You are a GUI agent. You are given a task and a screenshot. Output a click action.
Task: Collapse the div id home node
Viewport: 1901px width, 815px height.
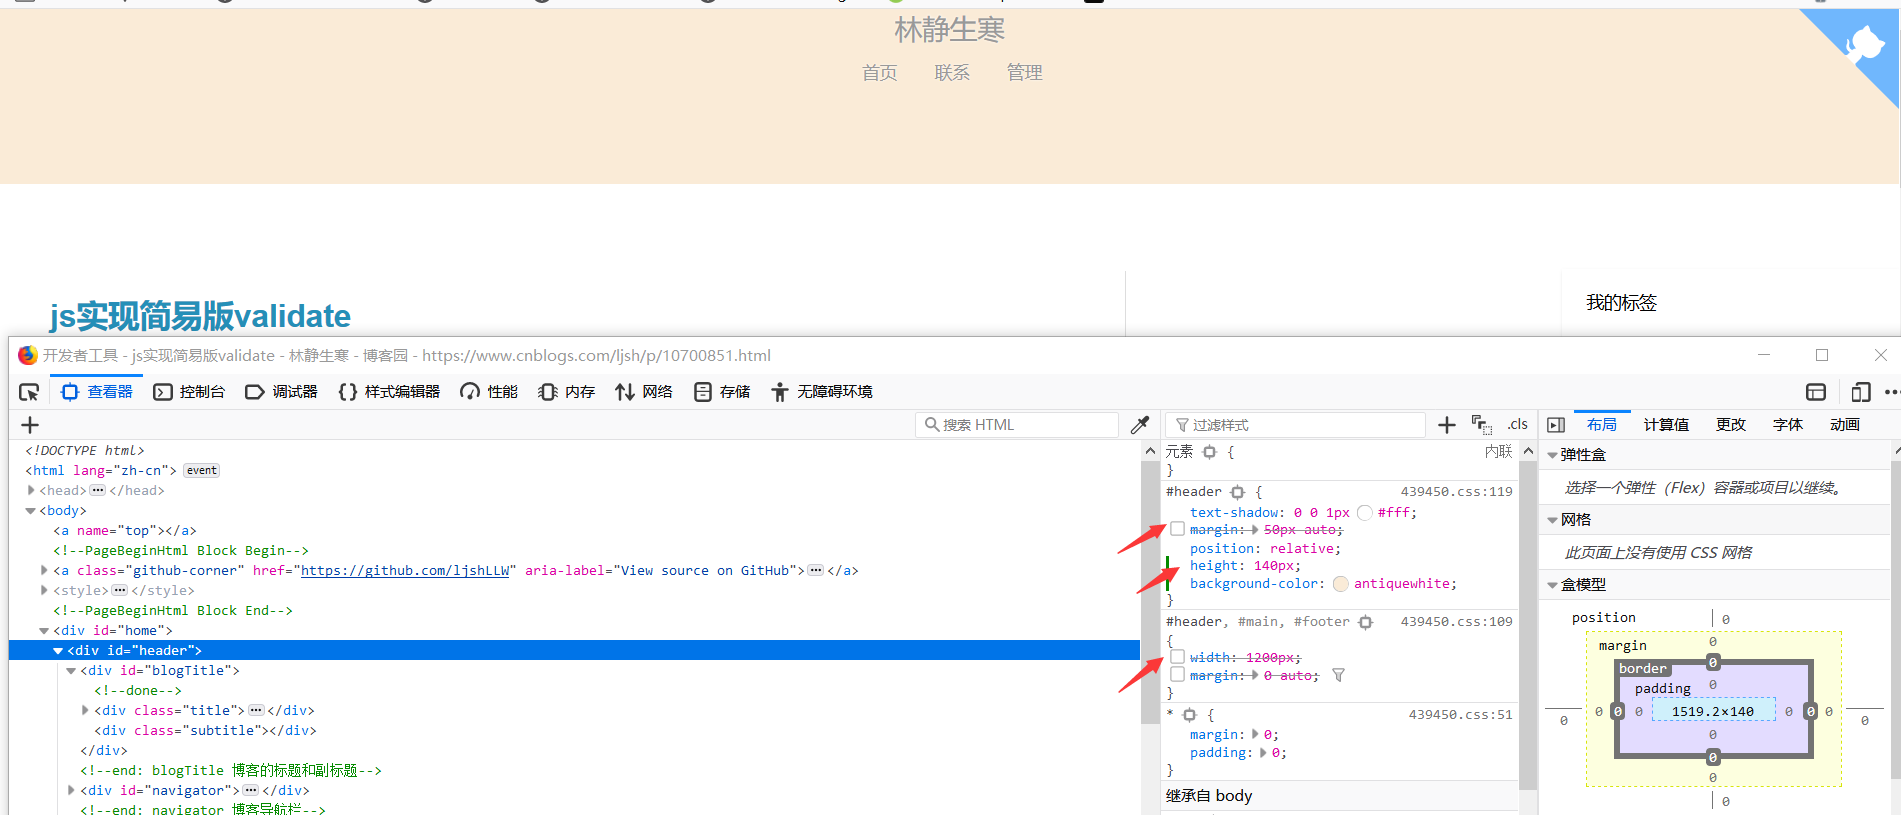pyautogui.click(x=44, y=631)
